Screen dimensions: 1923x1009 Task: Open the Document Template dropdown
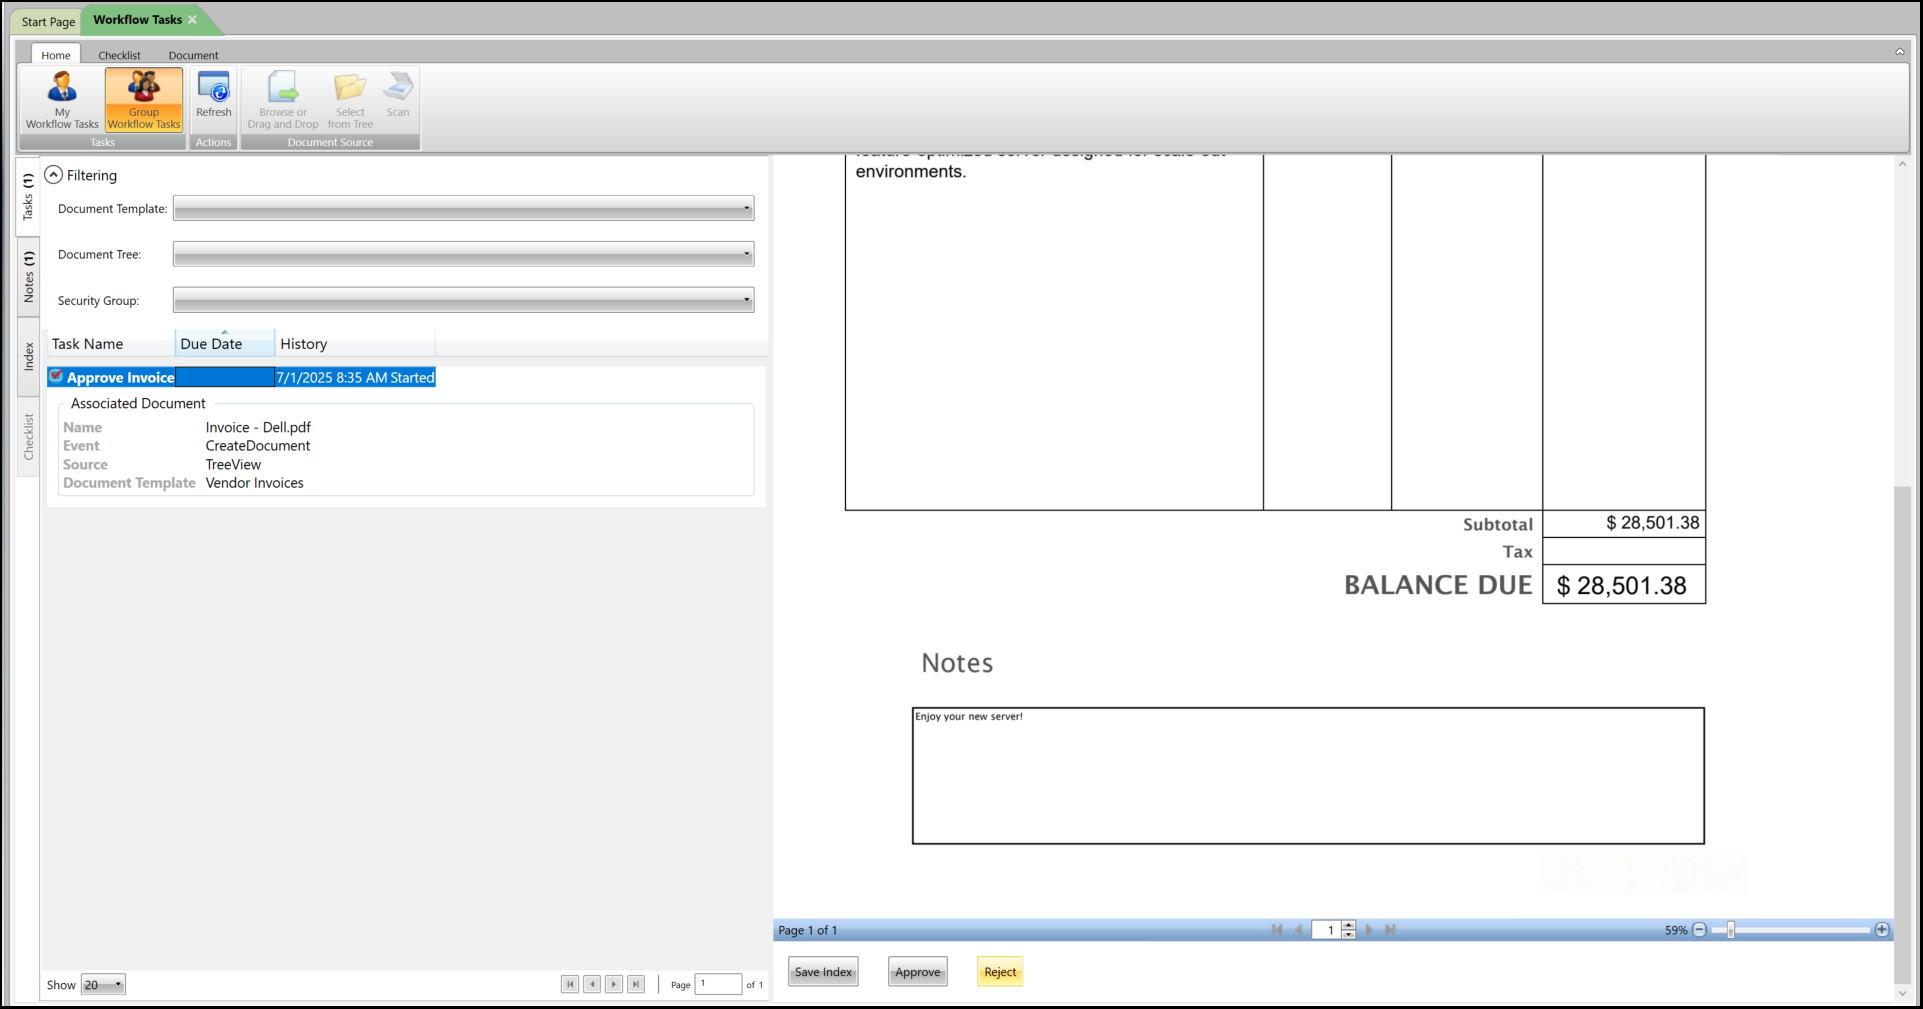pos(746,208)
